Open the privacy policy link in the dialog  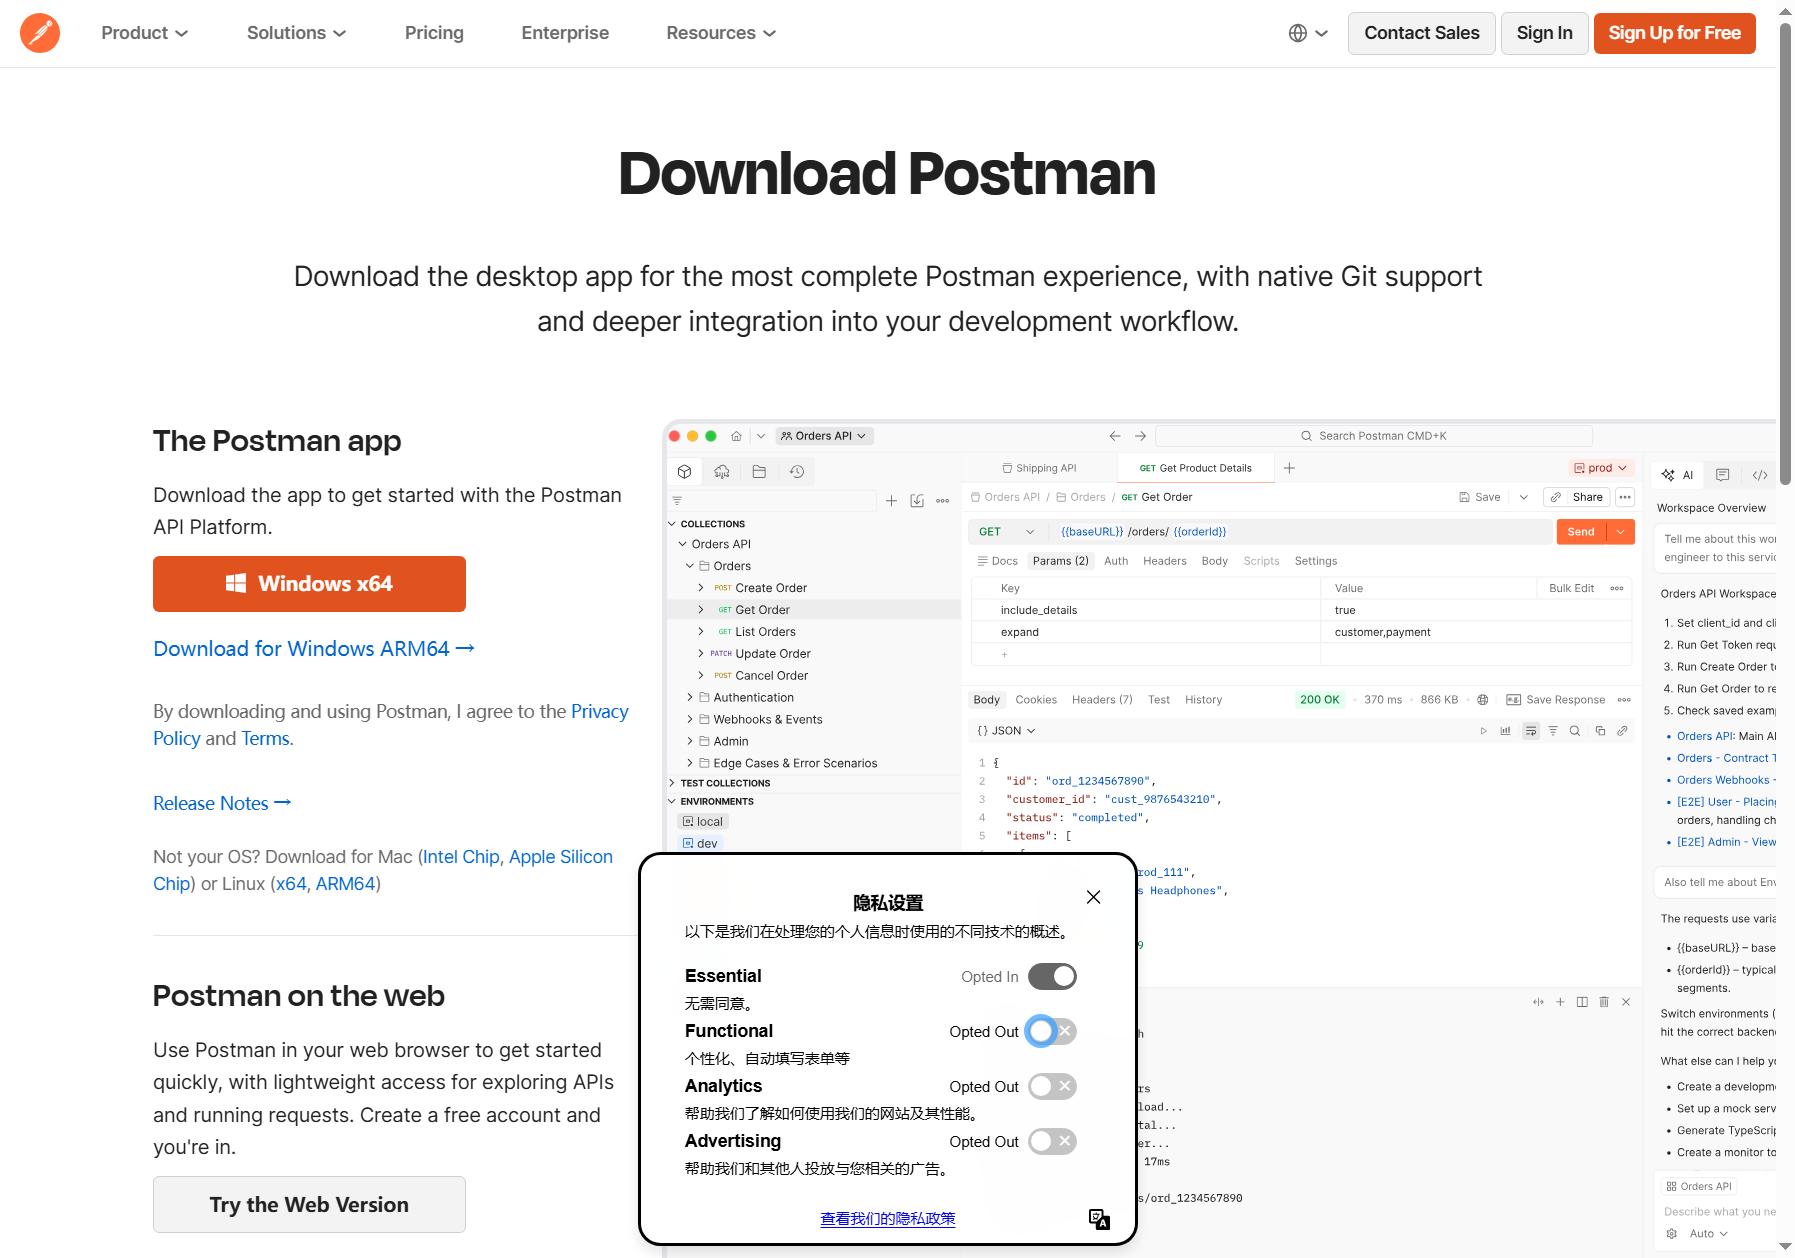[x=888, y=1219]
